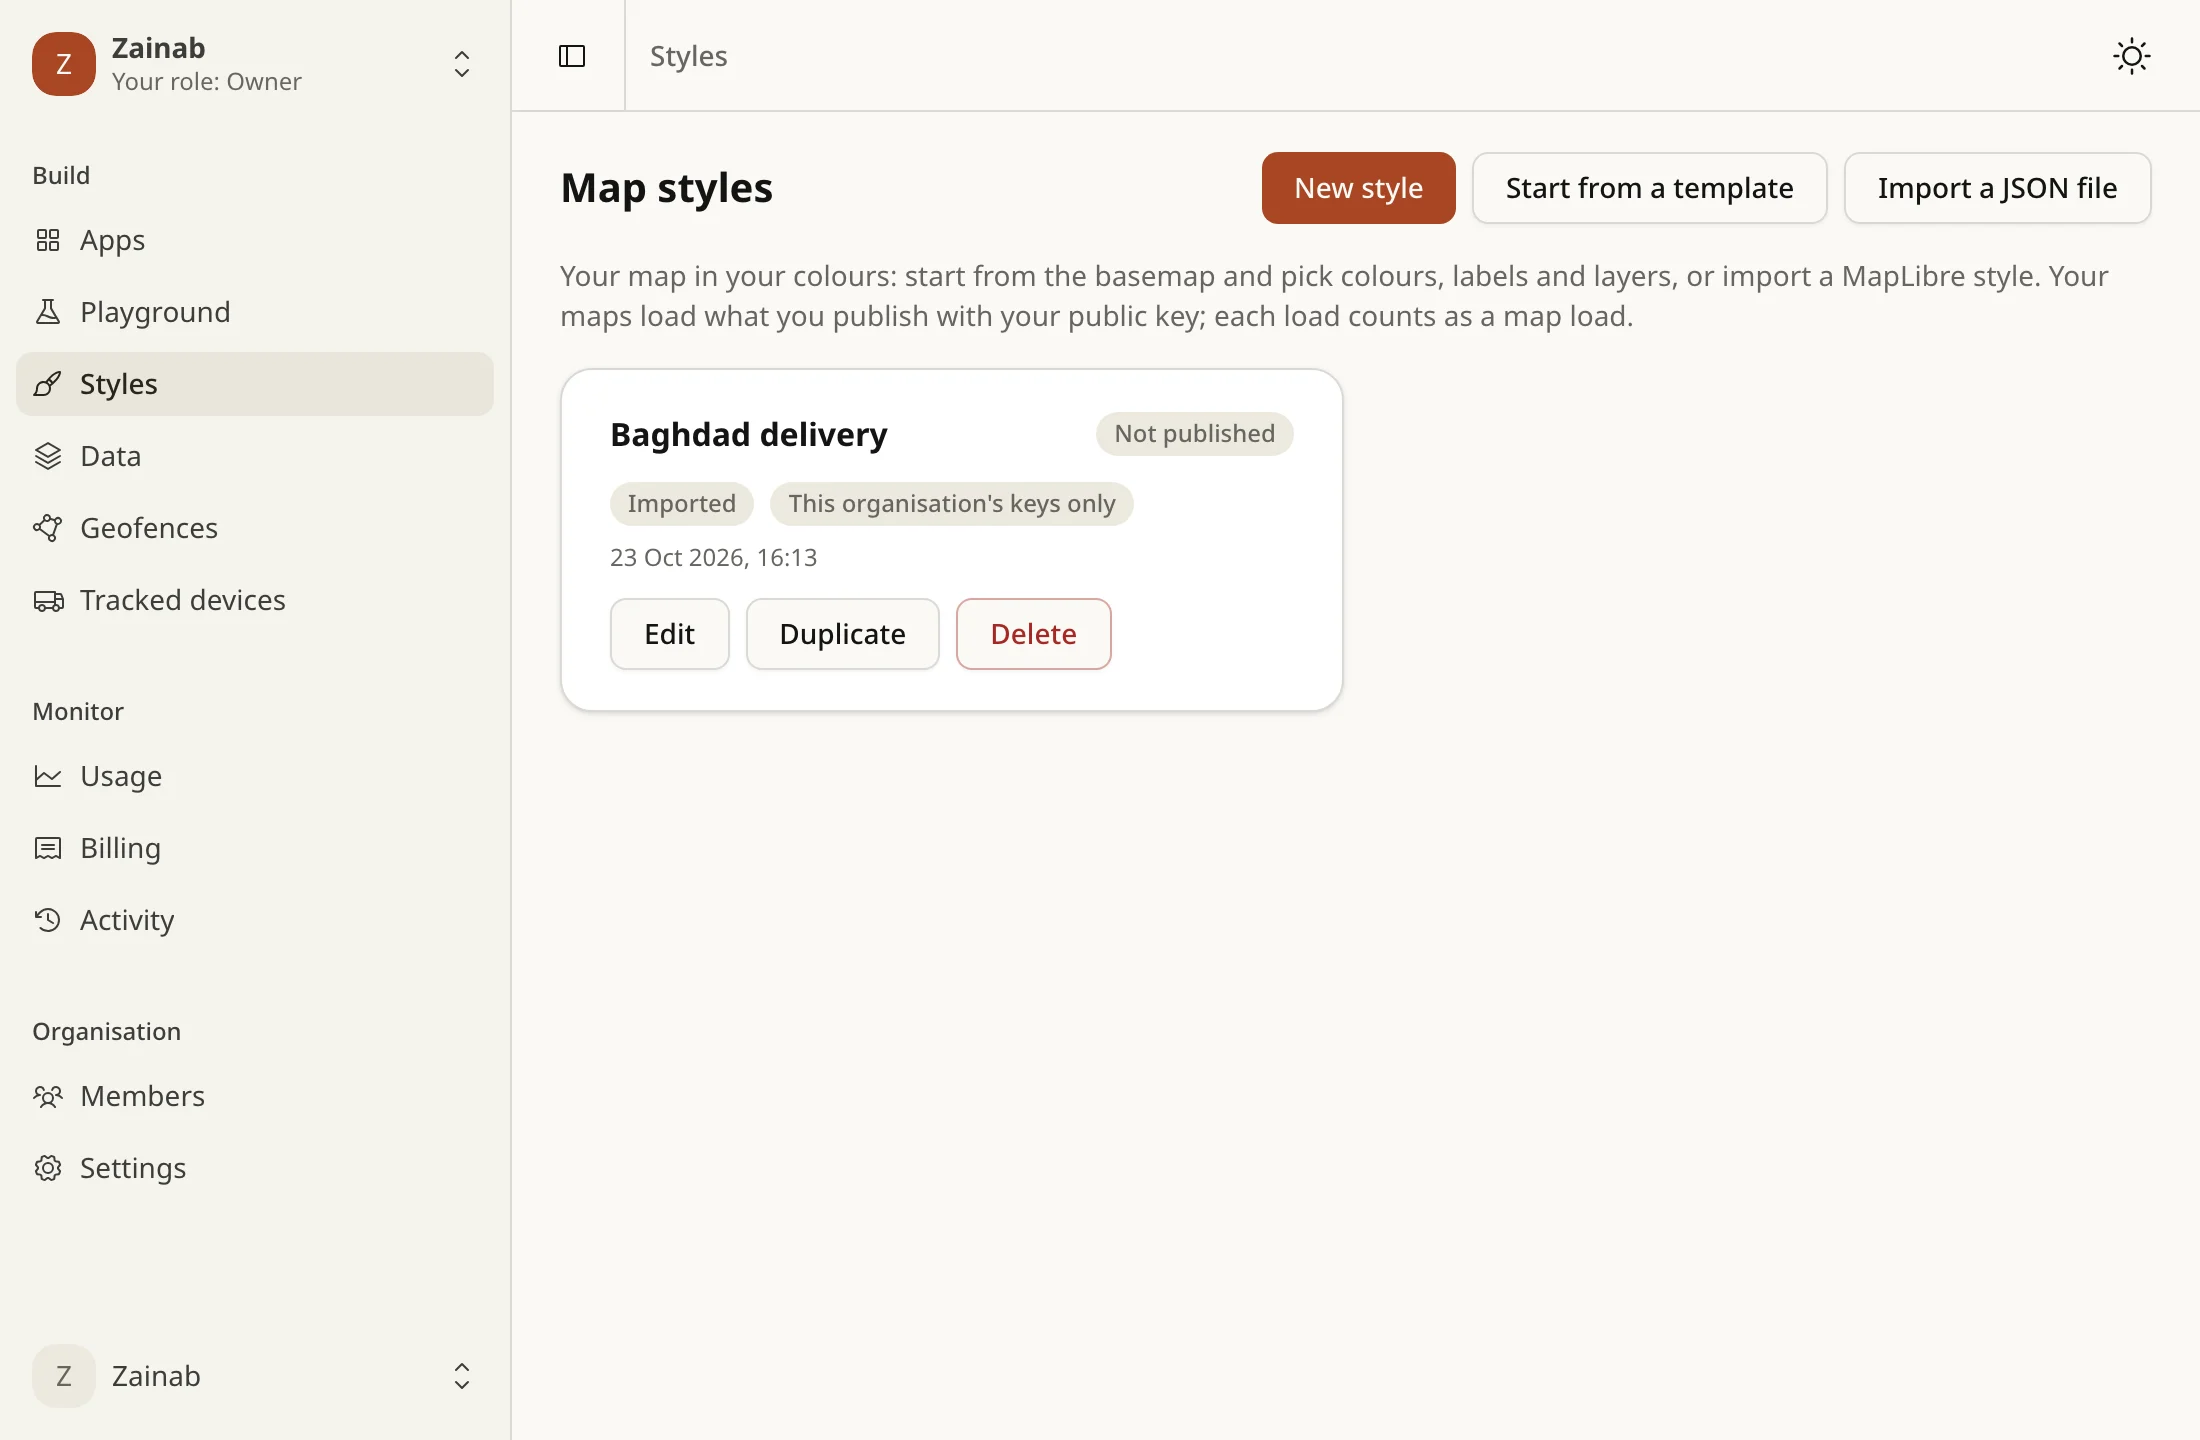Delete the Baghdad delivery style
Image resolution: width=2200 pixels, height=1440 pixels.
(1034, 634)
